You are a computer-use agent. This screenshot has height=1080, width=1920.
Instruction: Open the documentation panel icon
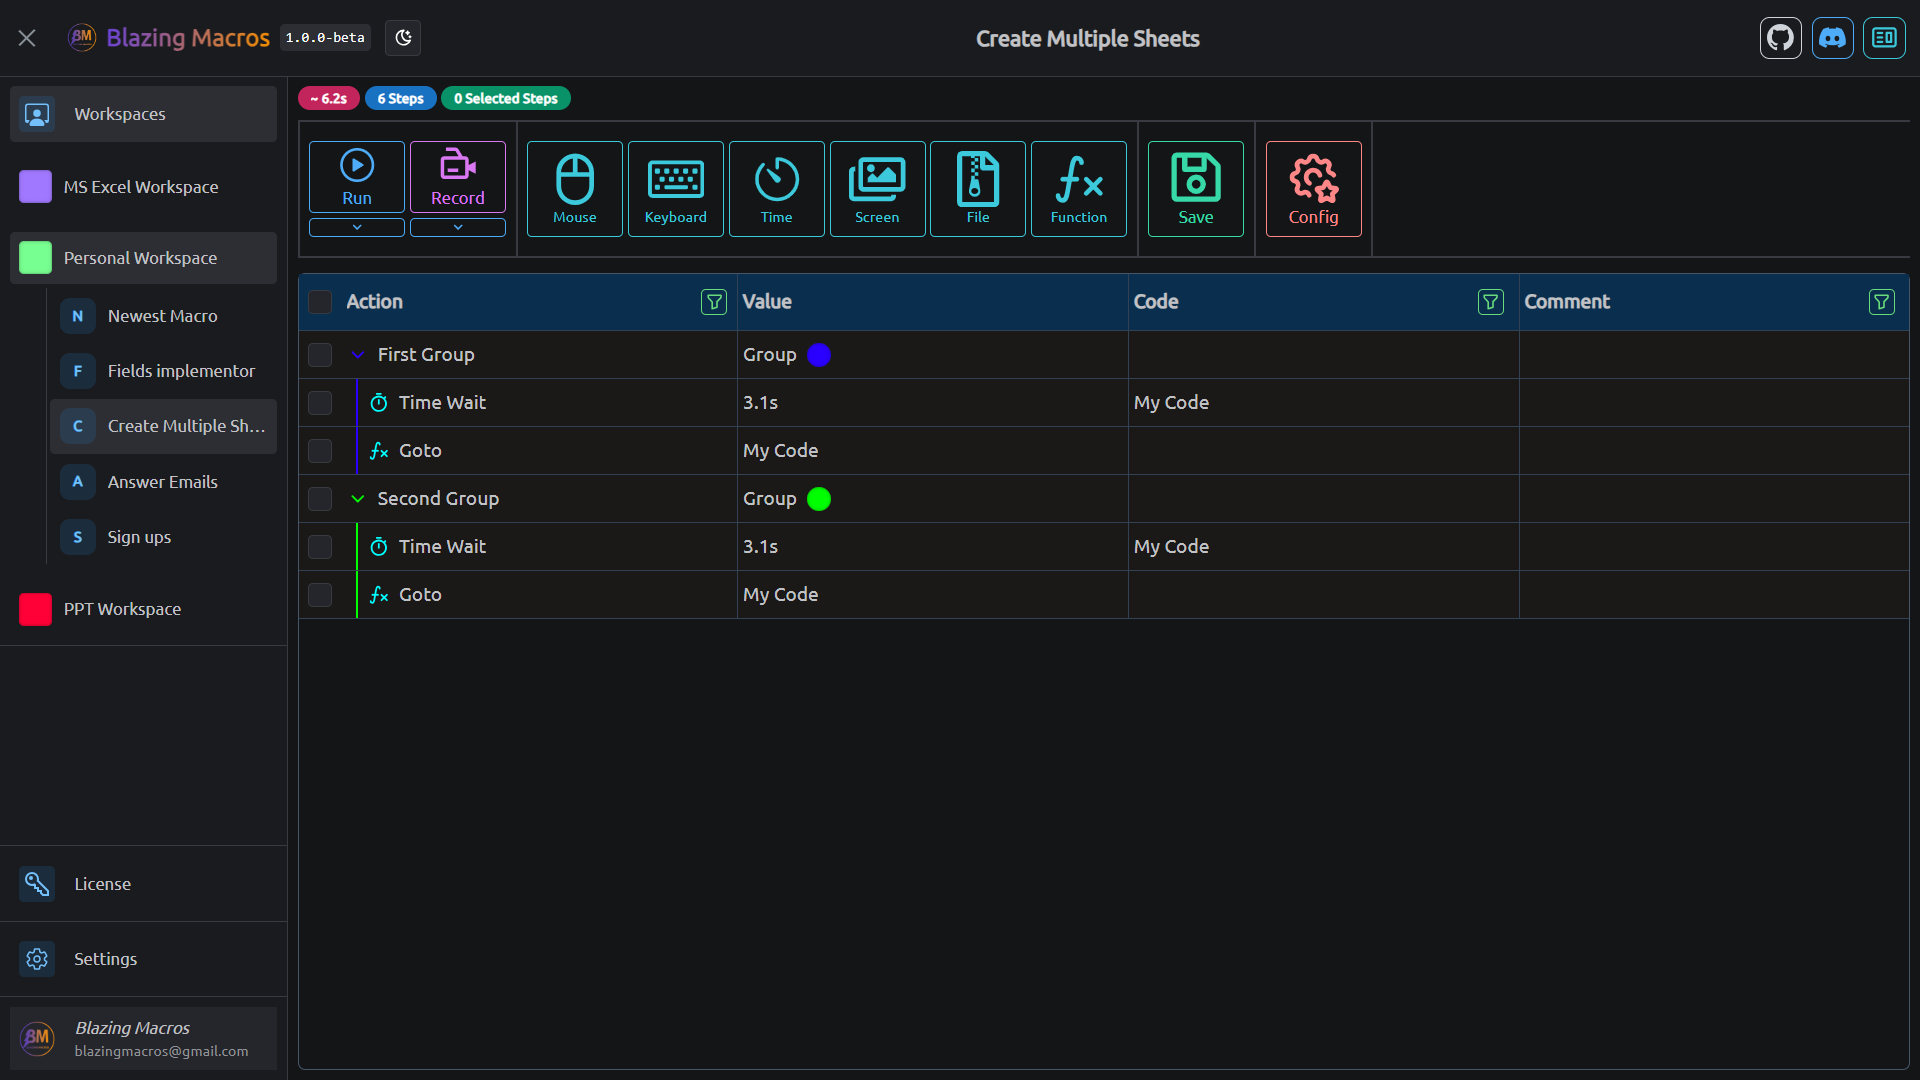coord(1885,38)
